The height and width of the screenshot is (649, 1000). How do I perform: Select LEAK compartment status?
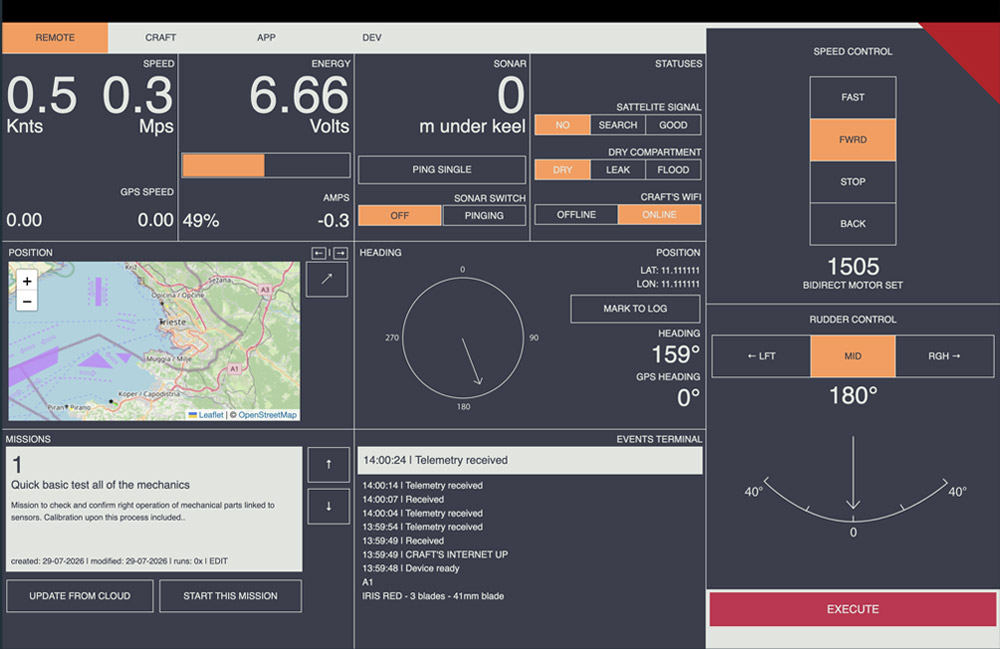[617, 170]
